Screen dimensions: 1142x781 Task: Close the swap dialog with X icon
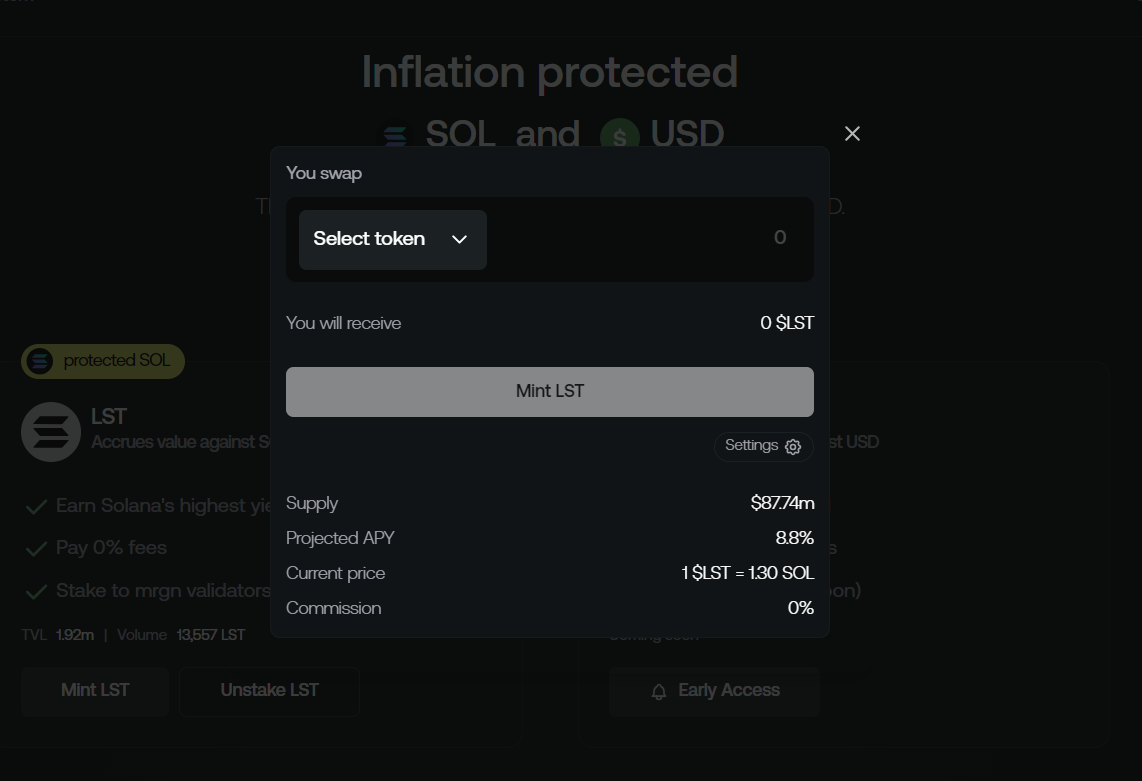852,134
